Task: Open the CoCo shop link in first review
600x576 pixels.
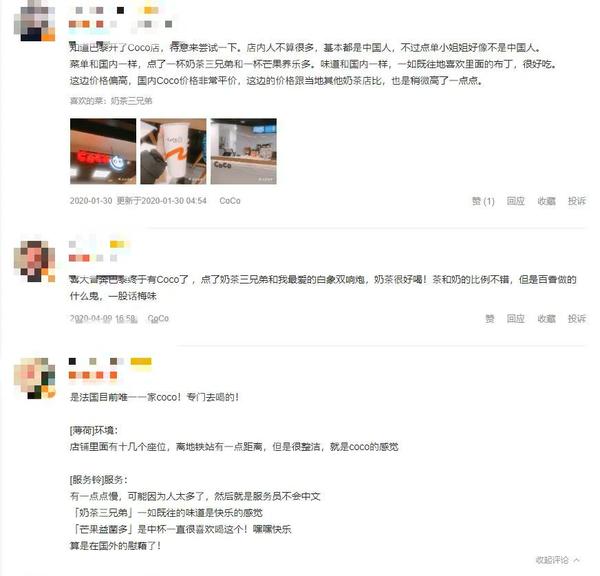Action: pyautogui.click(x=230, y=201)
